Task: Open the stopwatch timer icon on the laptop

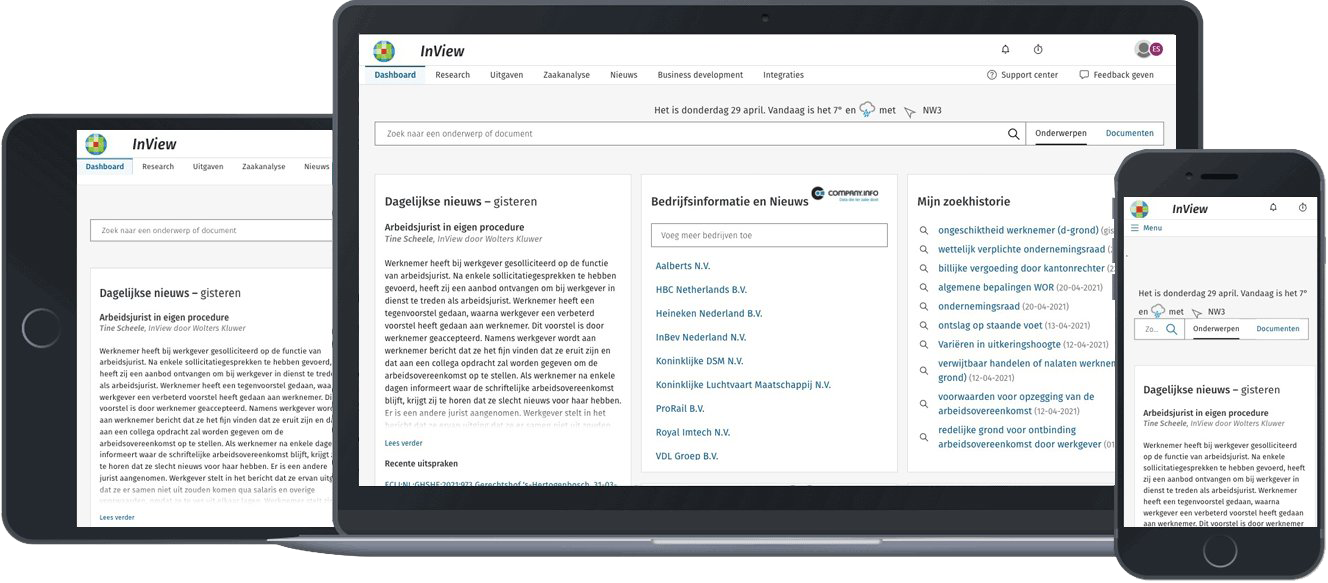Action: 1038,49
